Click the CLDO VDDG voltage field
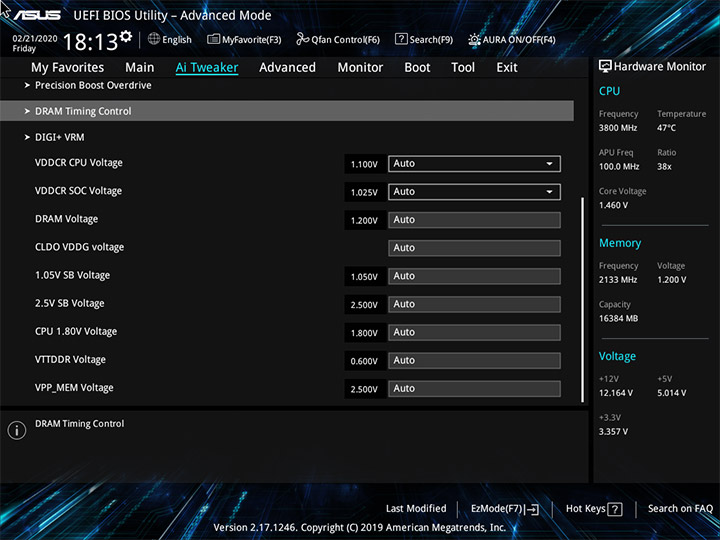The height and width of the screenshot is (540, 720). pos(474,248)
